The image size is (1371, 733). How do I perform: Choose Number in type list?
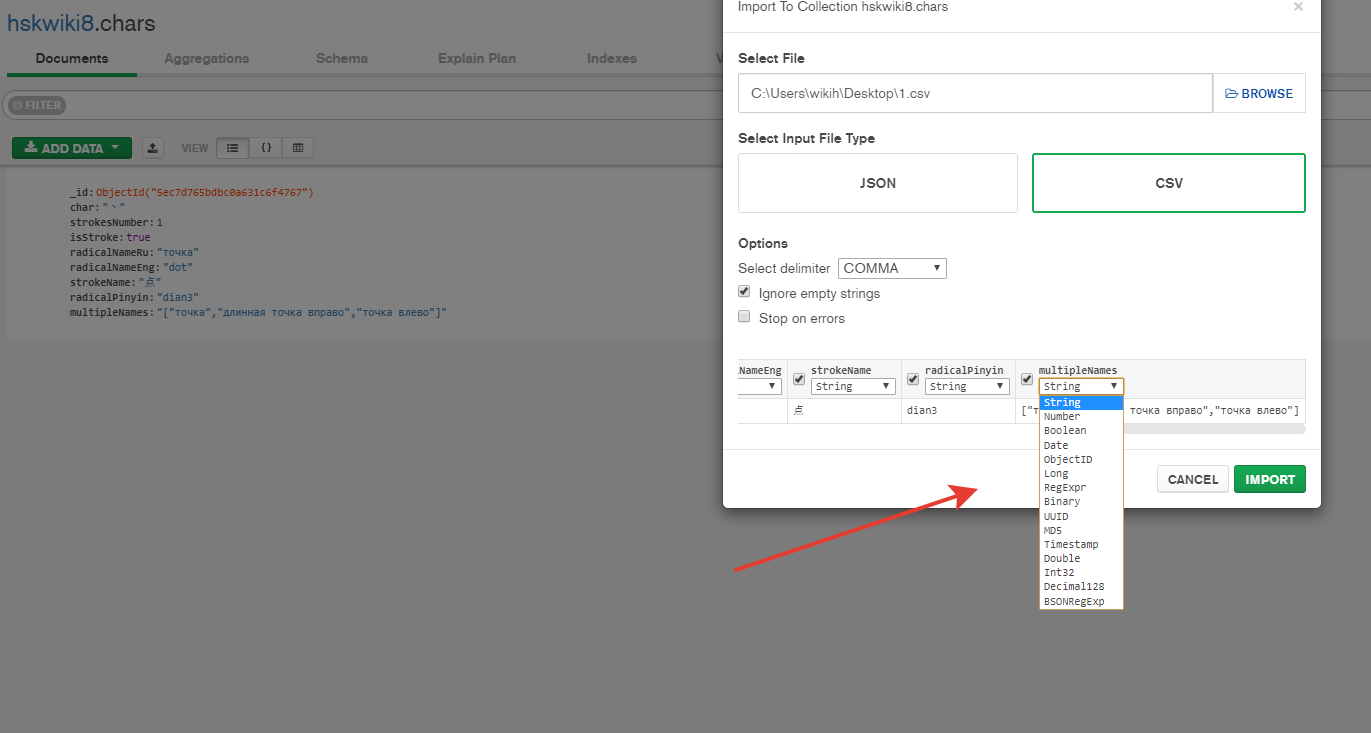click(1081, 416)
